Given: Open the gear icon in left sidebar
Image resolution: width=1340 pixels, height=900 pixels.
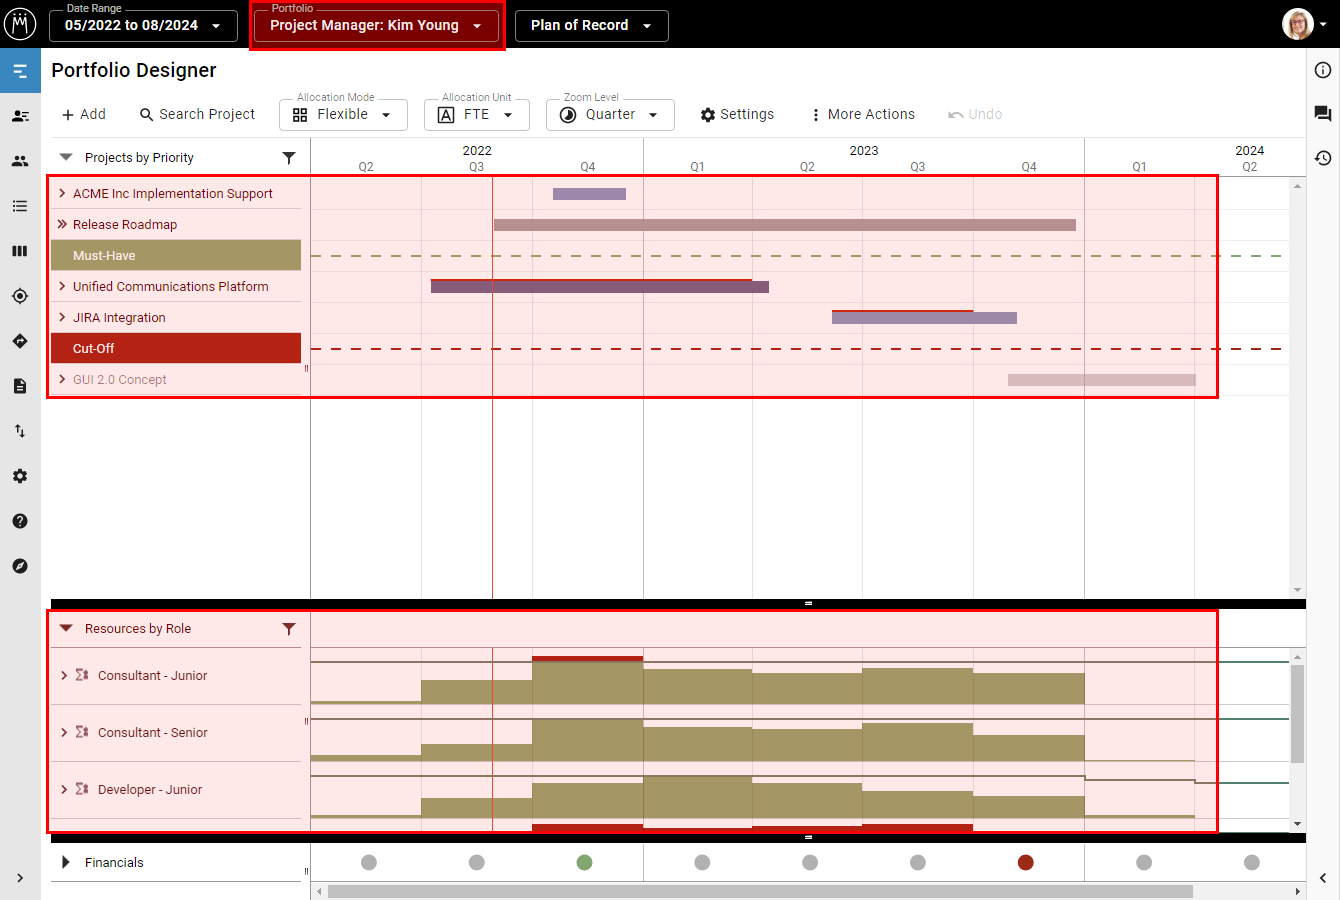Looking at the screenshot, I should [20, 476].
